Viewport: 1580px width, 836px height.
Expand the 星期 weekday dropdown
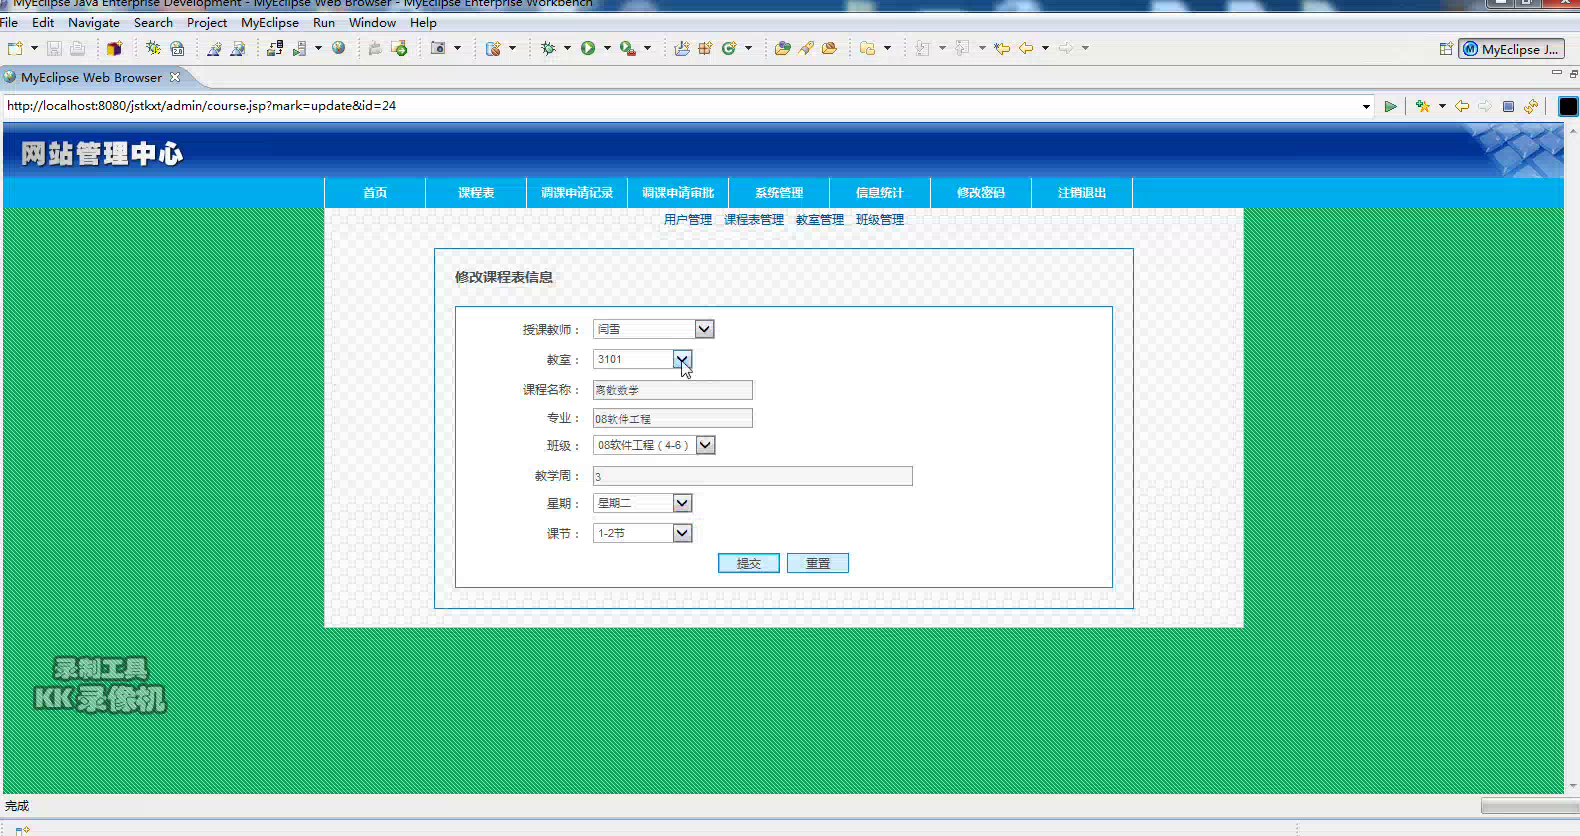pyautogui.click(x=682, y=503)
